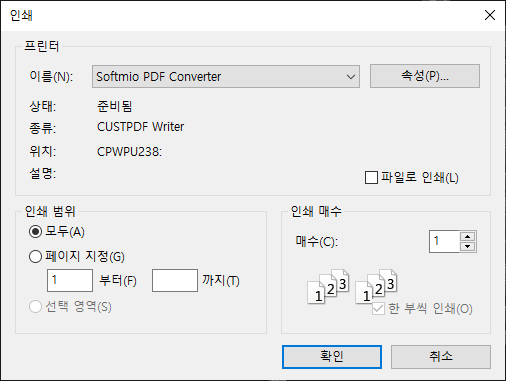Enable the 파일로 인쇄(L) checkbox
The image size is (506, 381).
click(x=371, y=177)
